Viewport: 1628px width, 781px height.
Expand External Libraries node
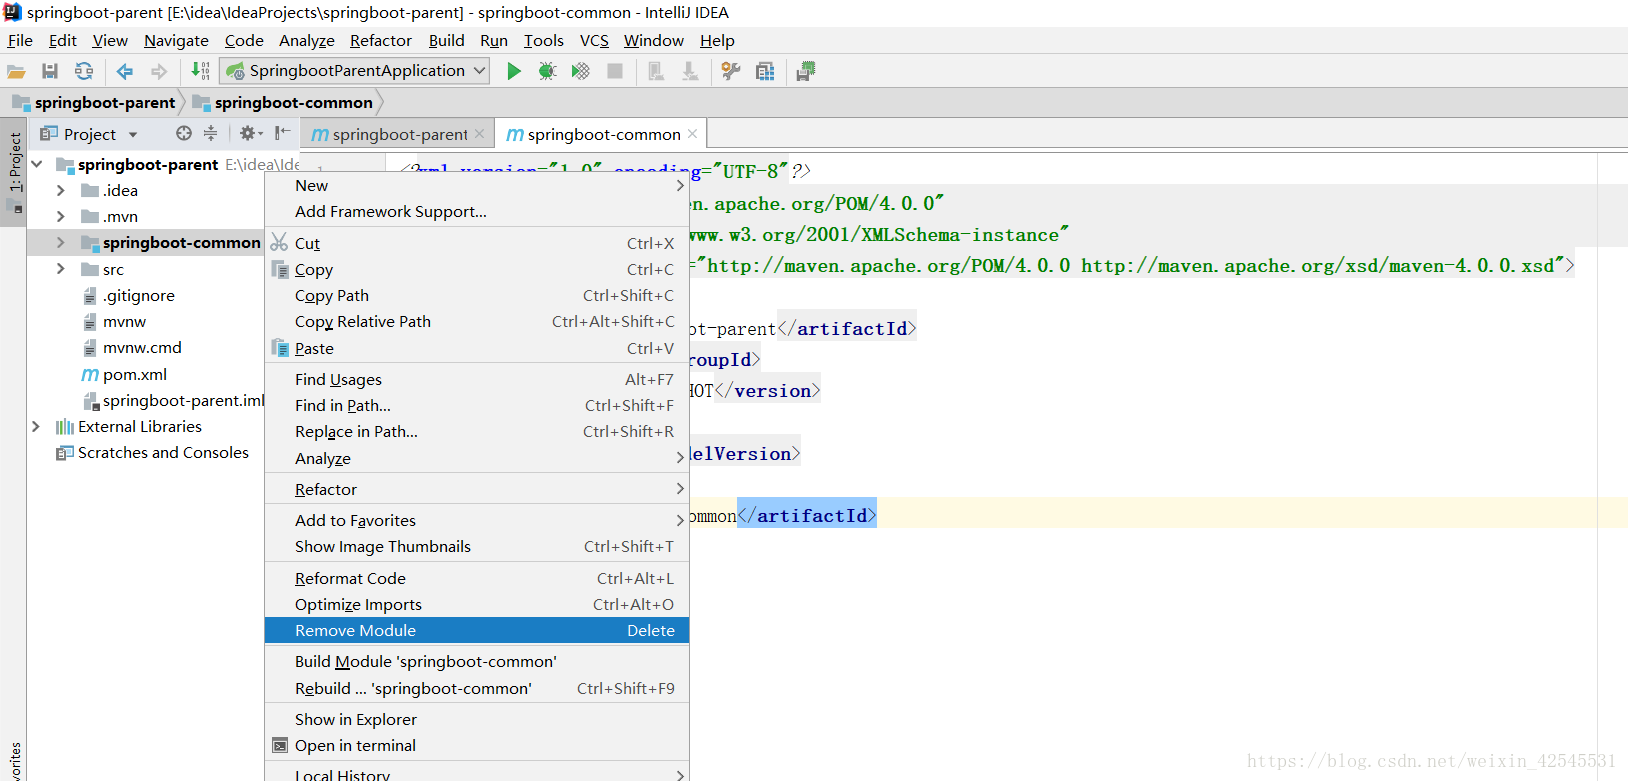37,426
